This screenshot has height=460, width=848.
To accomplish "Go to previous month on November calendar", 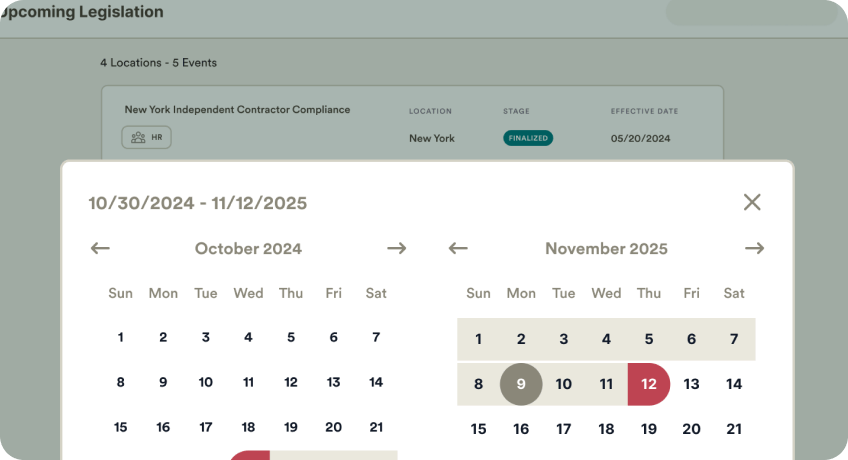I will [x=458, y=248].
